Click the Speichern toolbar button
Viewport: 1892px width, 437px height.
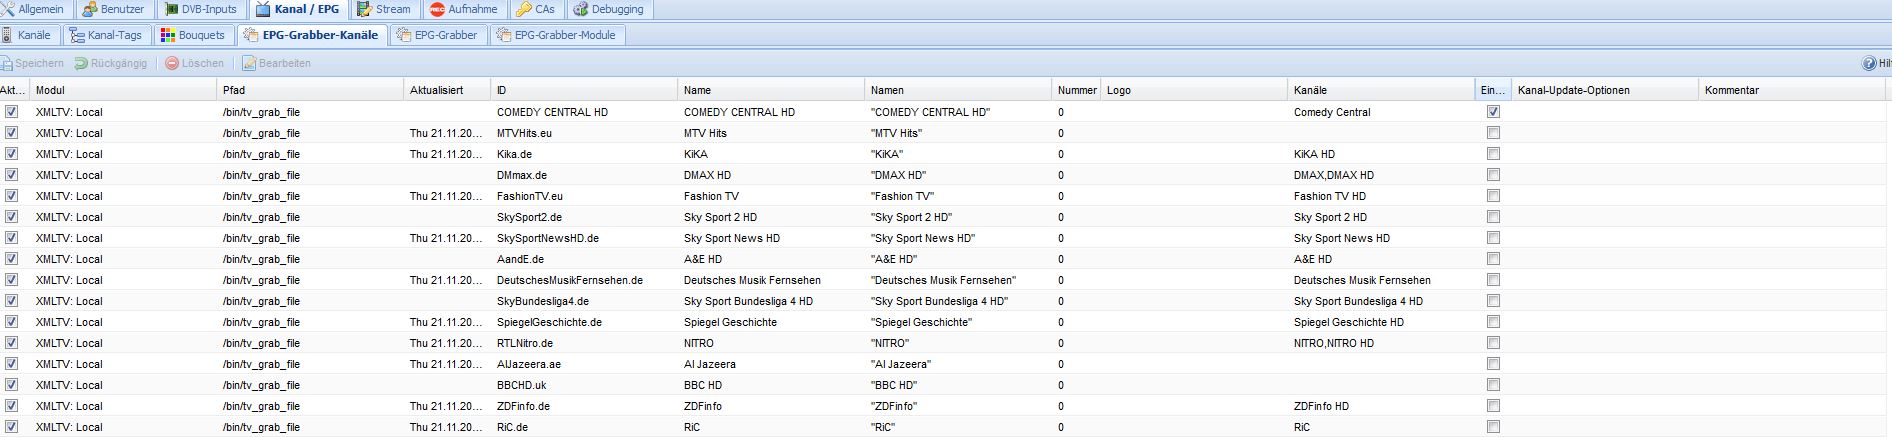pyautogui.click(x=33, y=63)
